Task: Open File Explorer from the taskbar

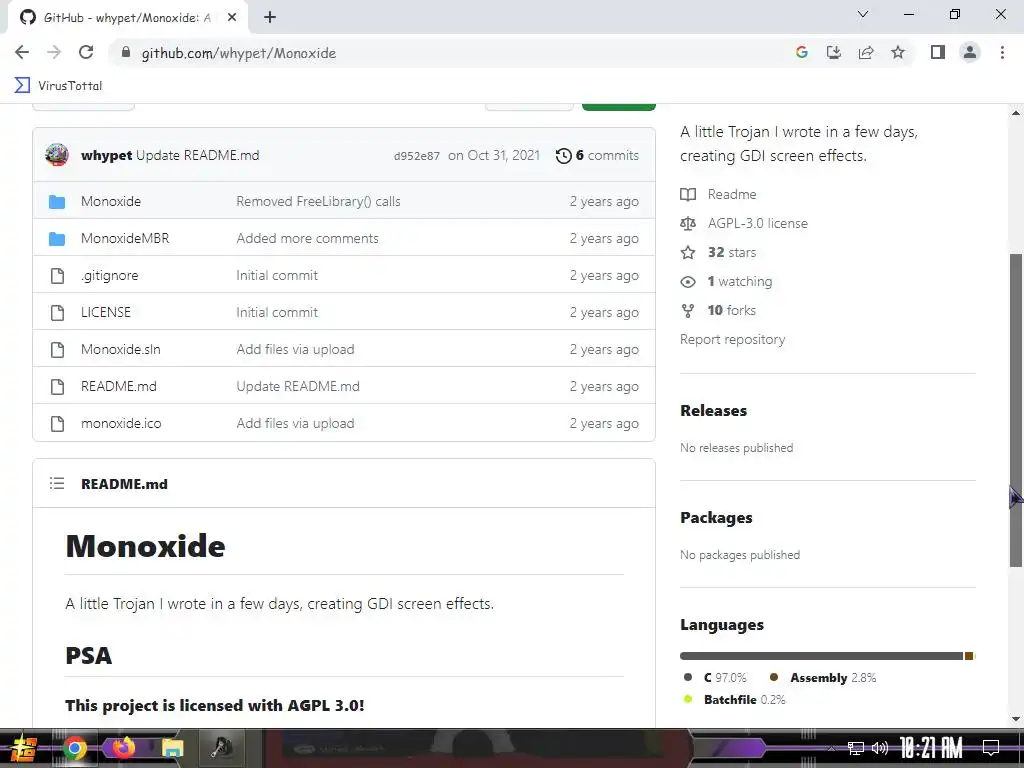Action: click(x=172, y=748)
